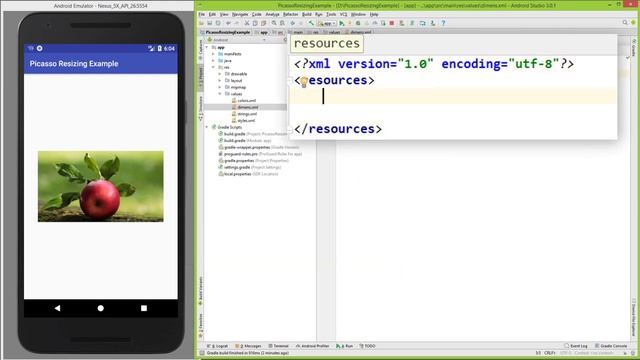The width and height of the screenshot is (640, 360).
Task: Open the Refactor menu
Action: (291, 14)
